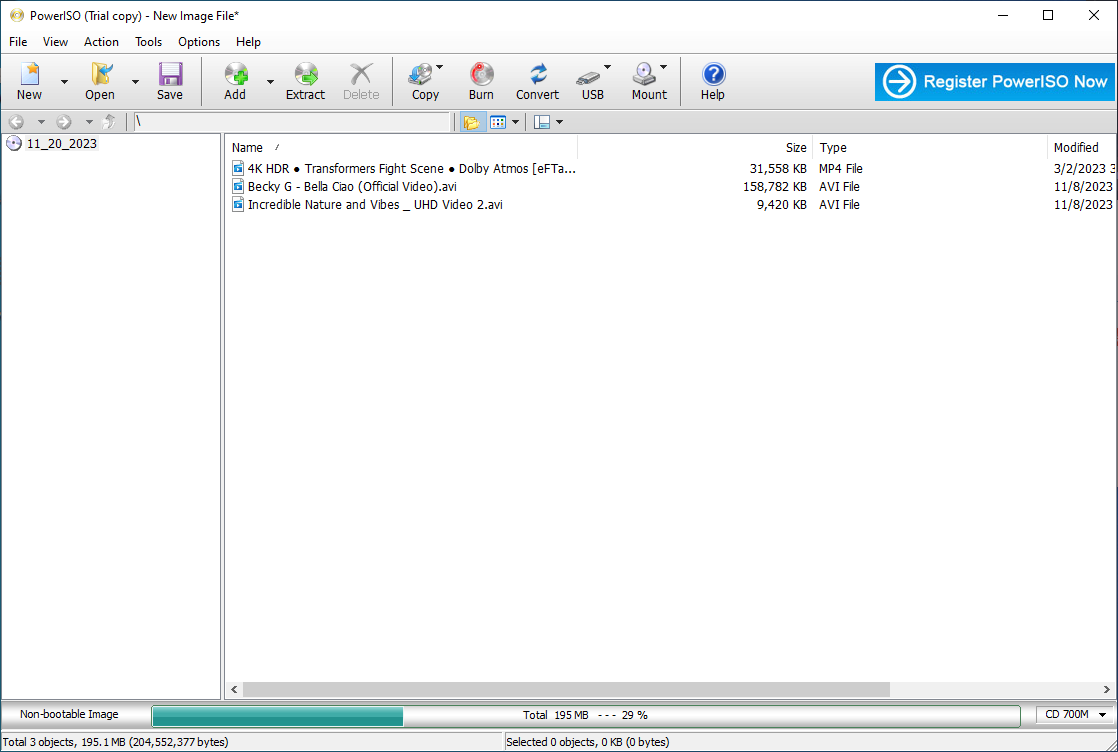Click the disc capacity progress bar
The height and width of the screenshot is (752, 1118).
[x=585, y=715]
